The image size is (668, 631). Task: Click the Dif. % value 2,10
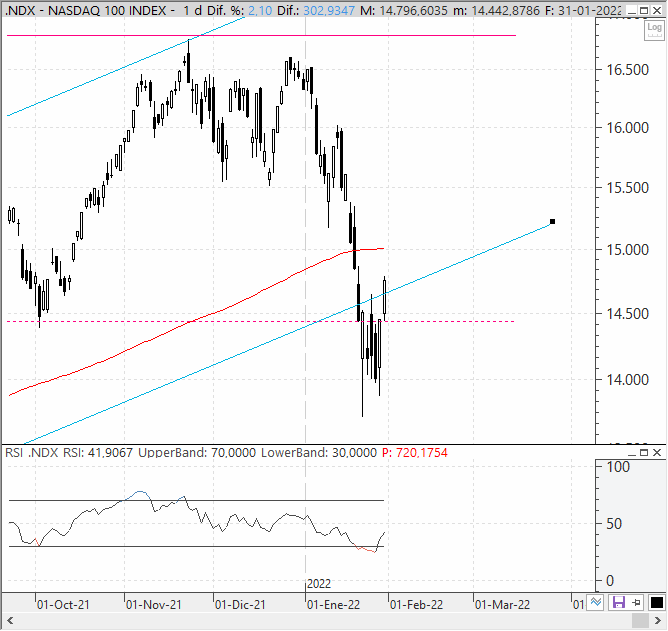(x=259, y=10)
